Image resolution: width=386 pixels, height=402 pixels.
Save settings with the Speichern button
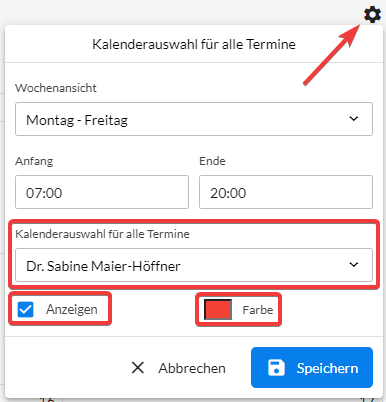pos(312,367)
